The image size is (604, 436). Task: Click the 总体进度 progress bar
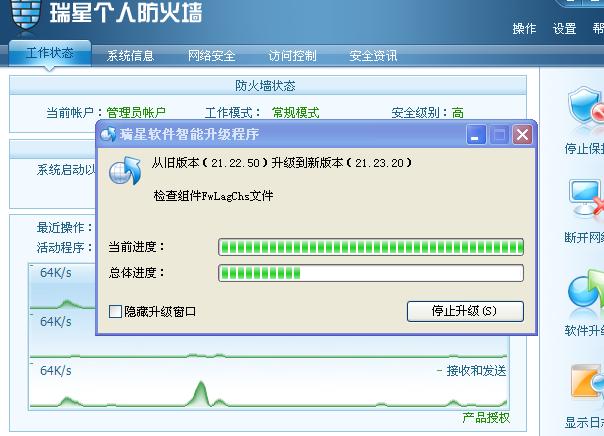[371, 273]
